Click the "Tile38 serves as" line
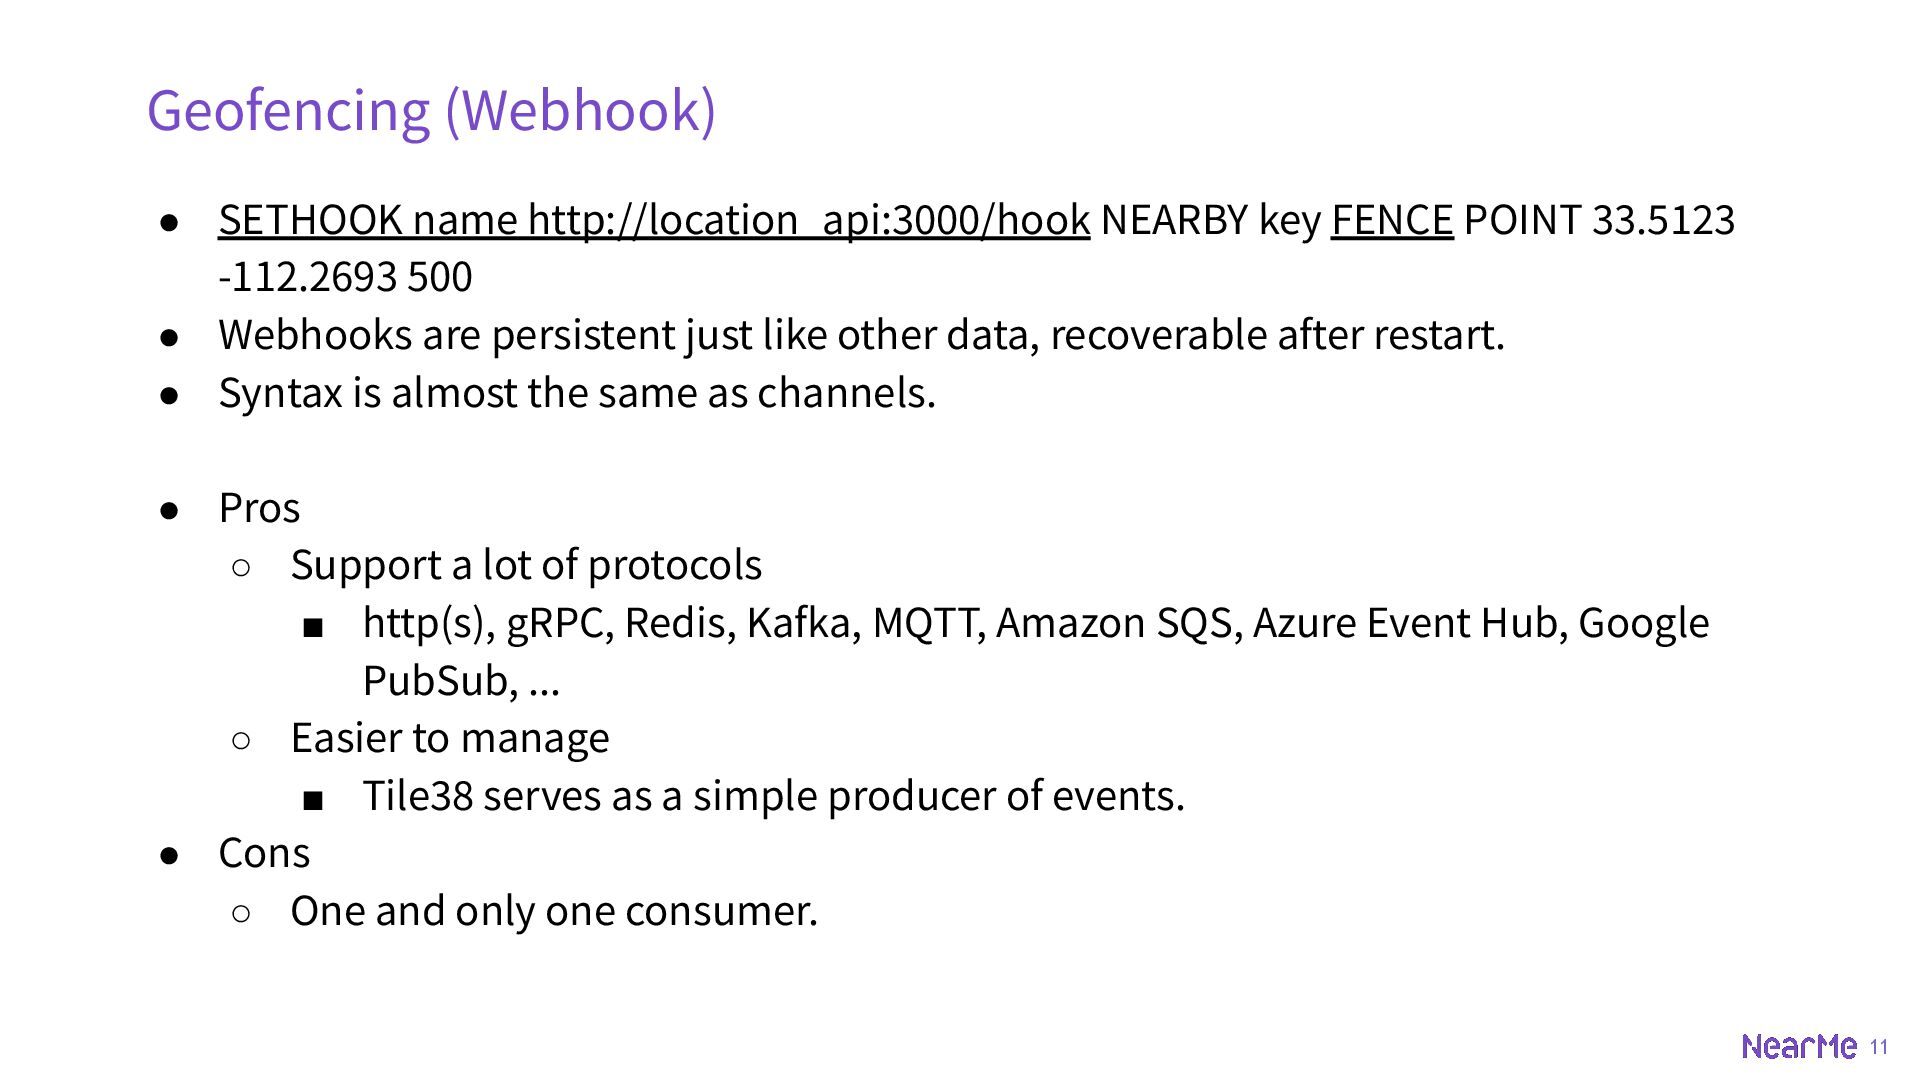Screen dimensions: 1920x1080 pos(773,796)
